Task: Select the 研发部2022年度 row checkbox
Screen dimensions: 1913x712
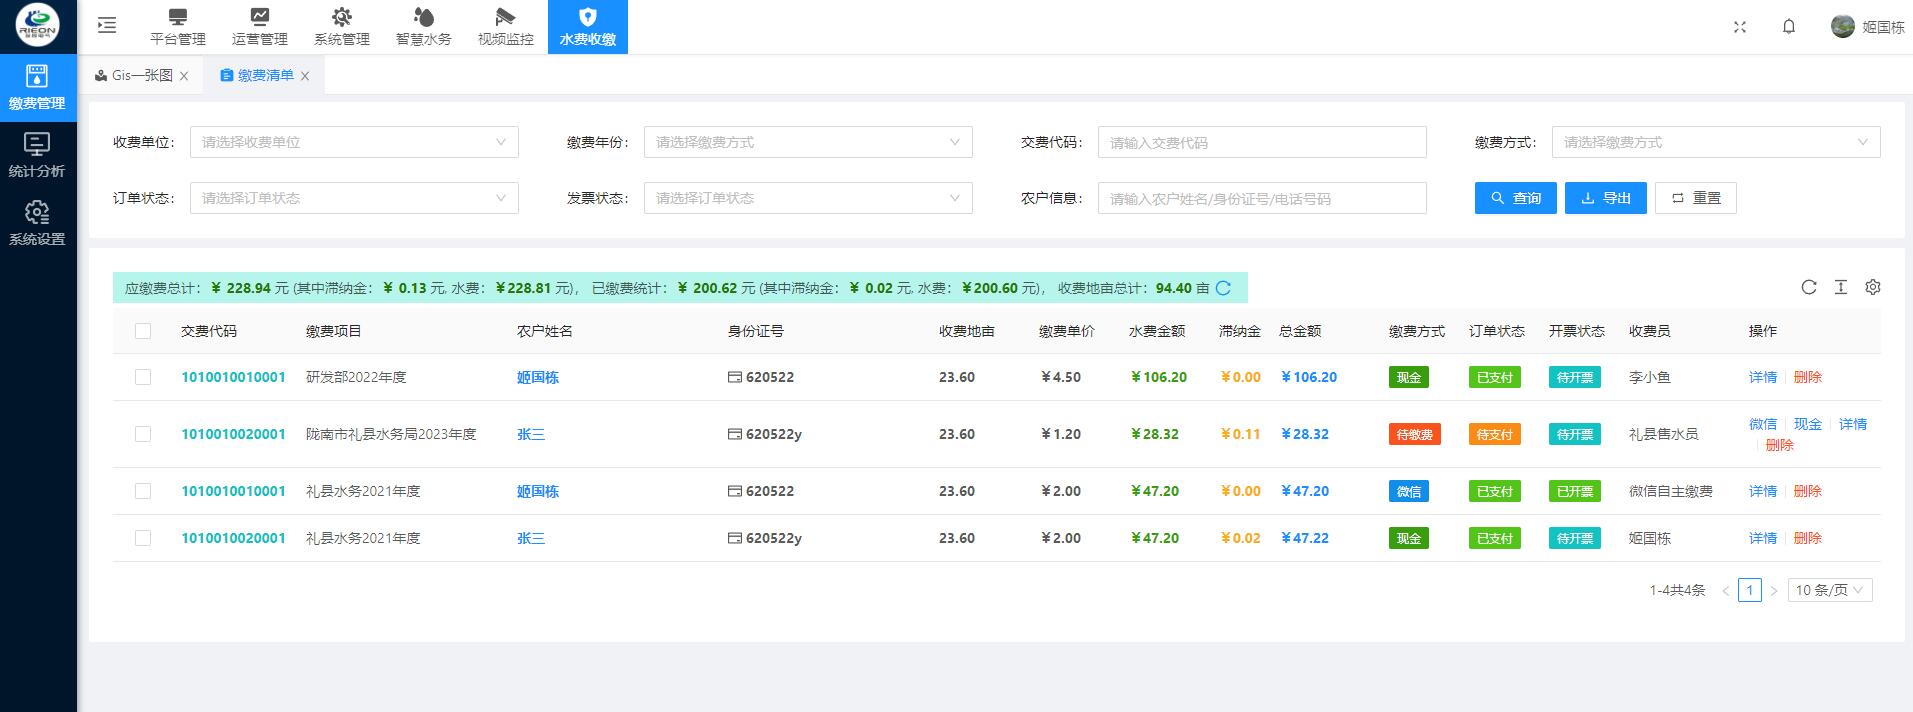Action: 143,377
